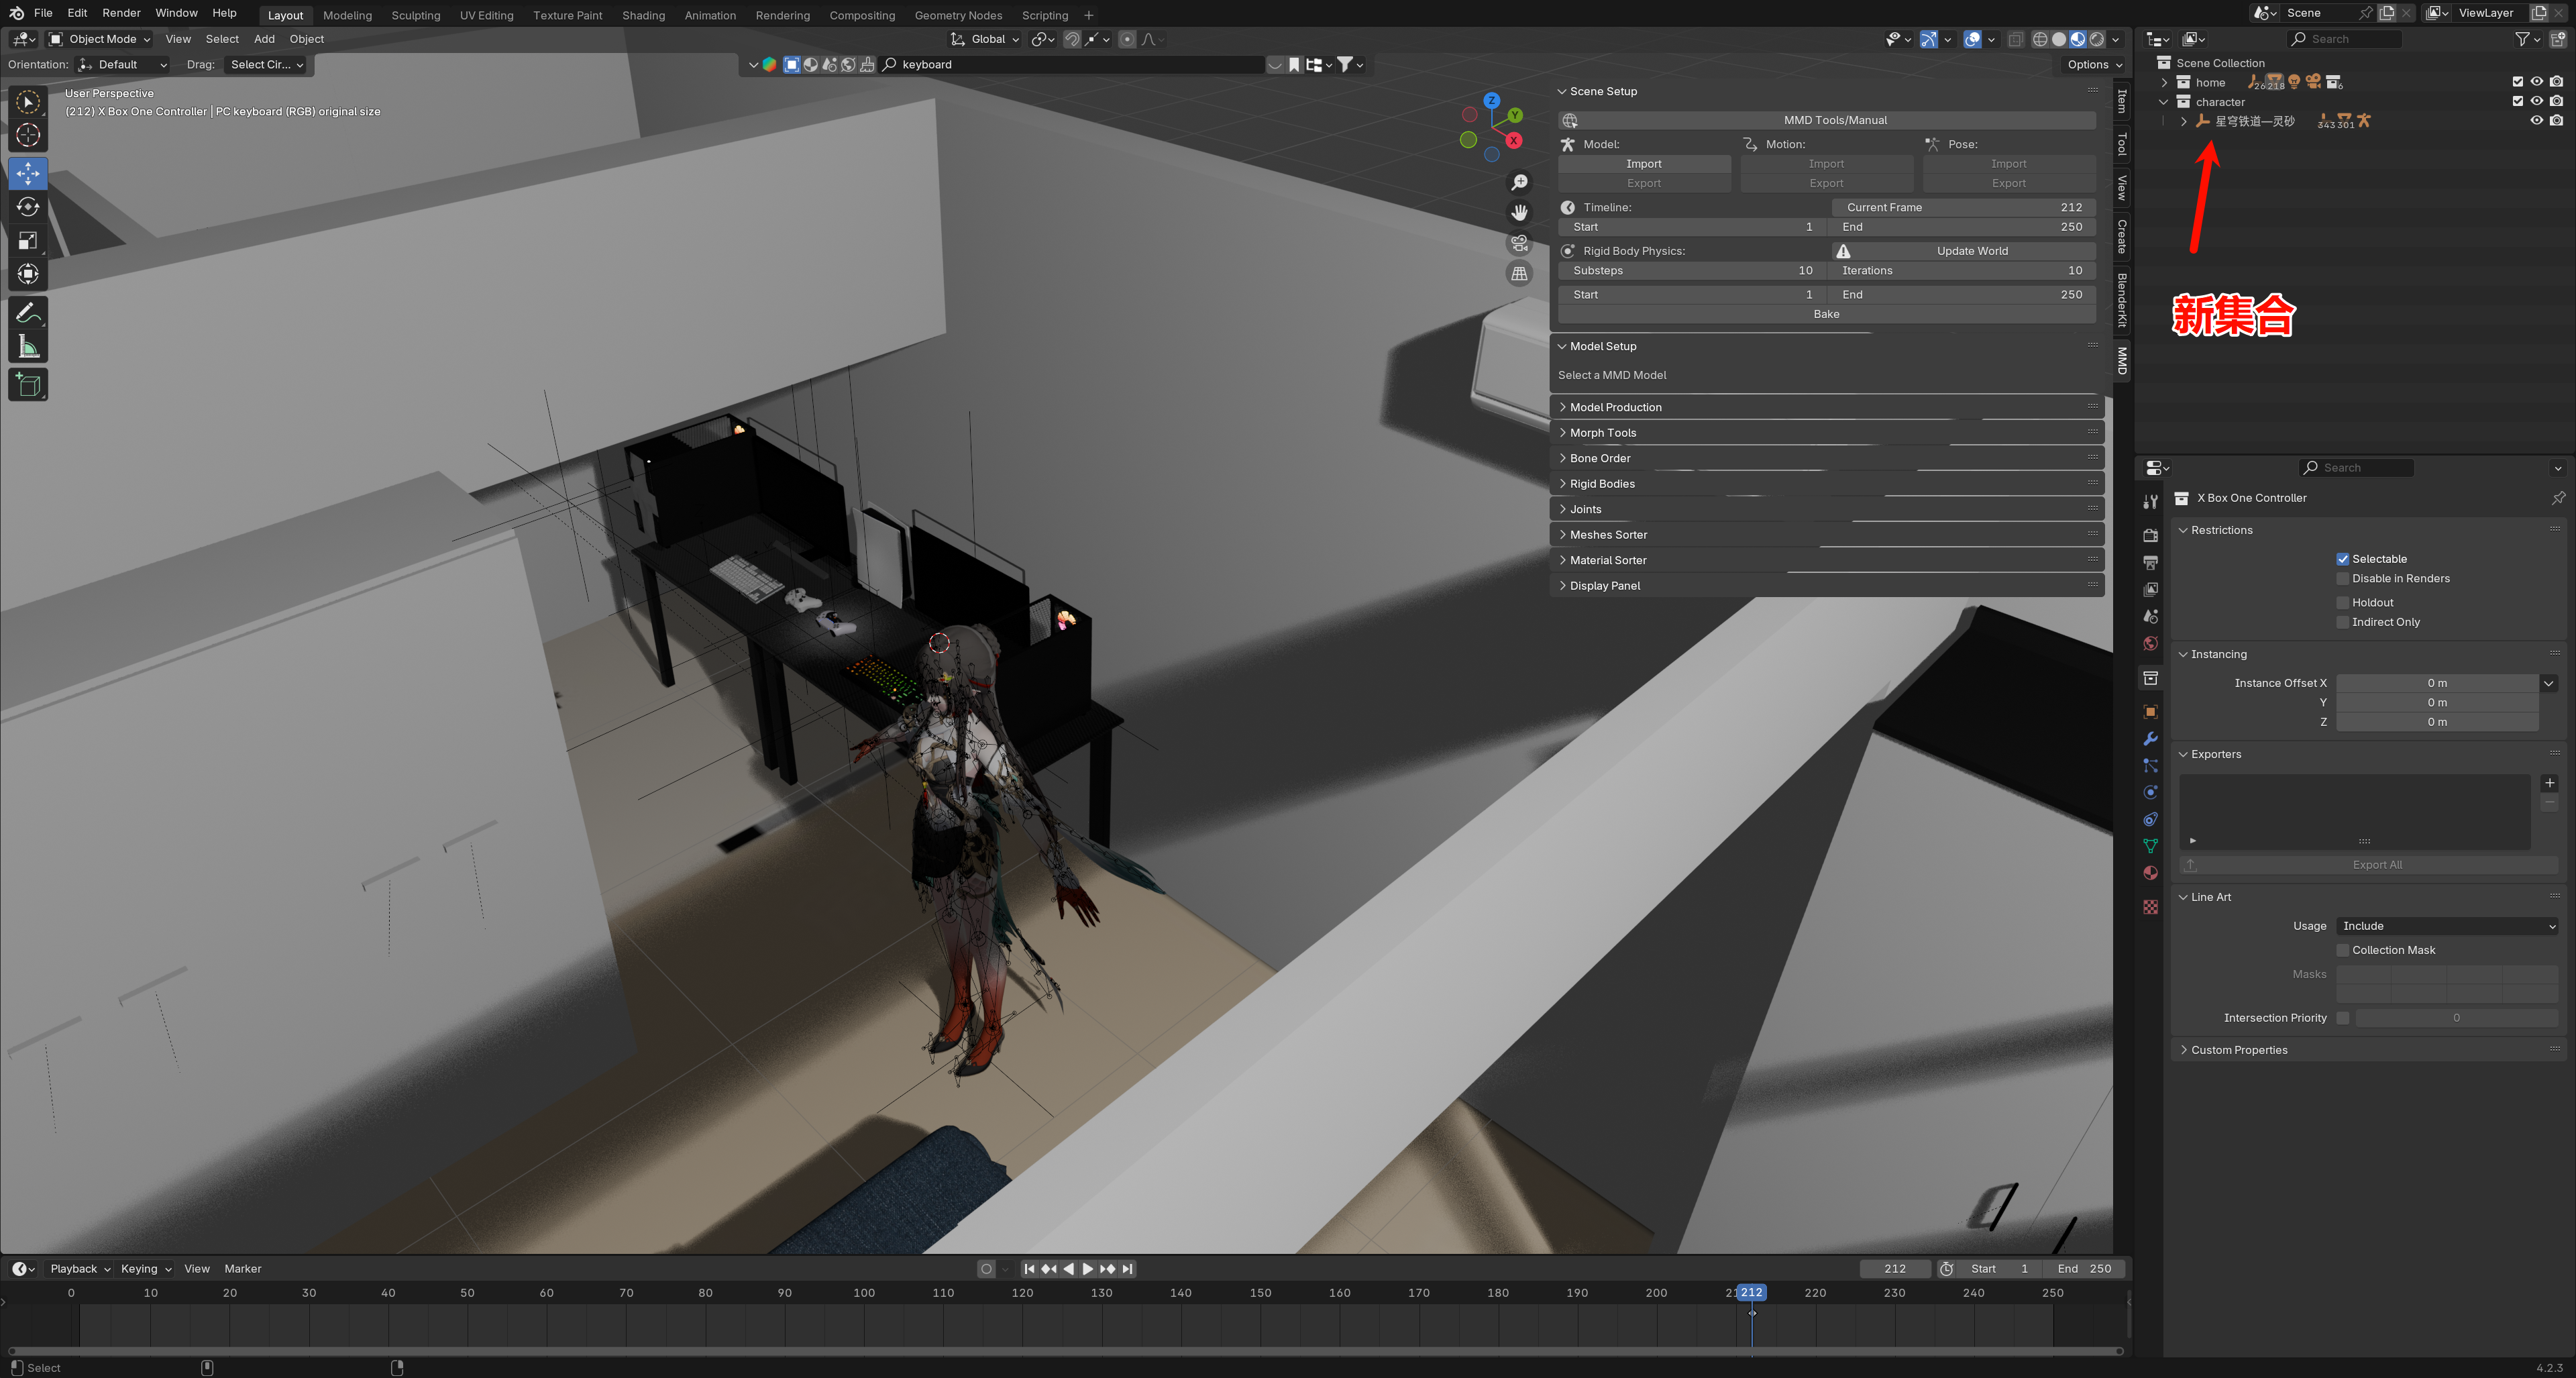Select the Measure ruler tool
The image size is (2576, 1378).
click(28, 346)
